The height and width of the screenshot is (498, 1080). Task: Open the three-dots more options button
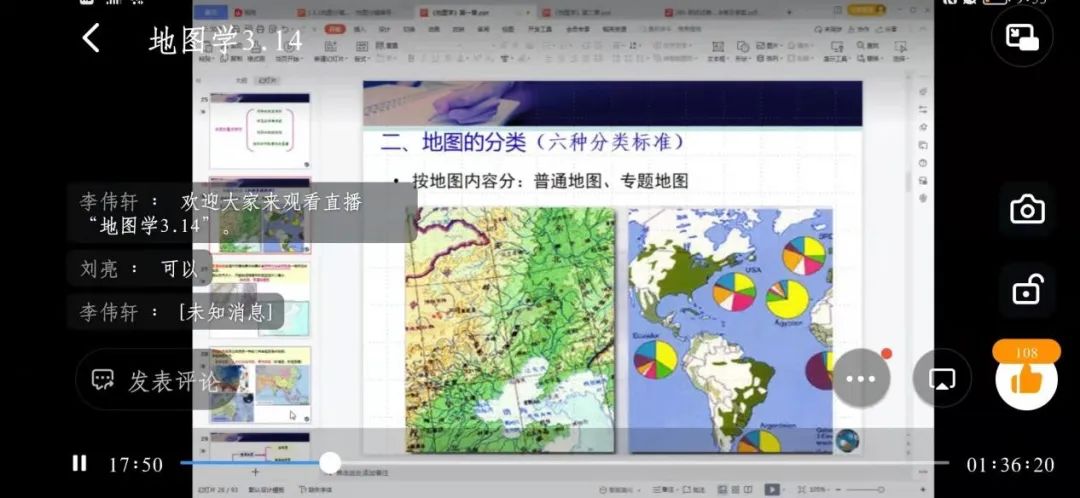coord(861,379)
